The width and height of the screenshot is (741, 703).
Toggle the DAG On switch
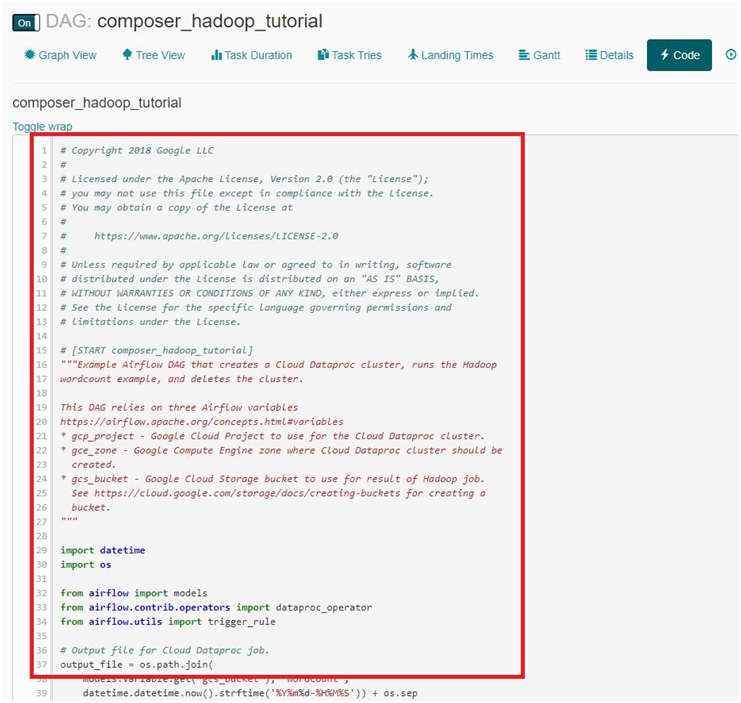click(x=26, y=23)
